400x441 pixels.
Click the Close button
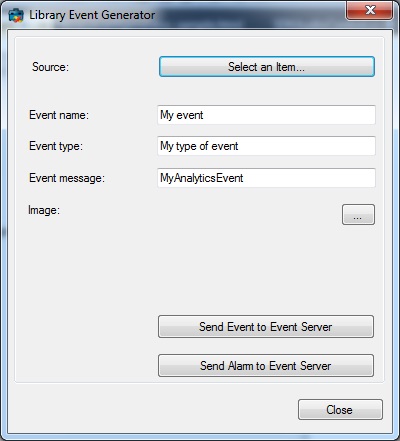click(340, 410)
